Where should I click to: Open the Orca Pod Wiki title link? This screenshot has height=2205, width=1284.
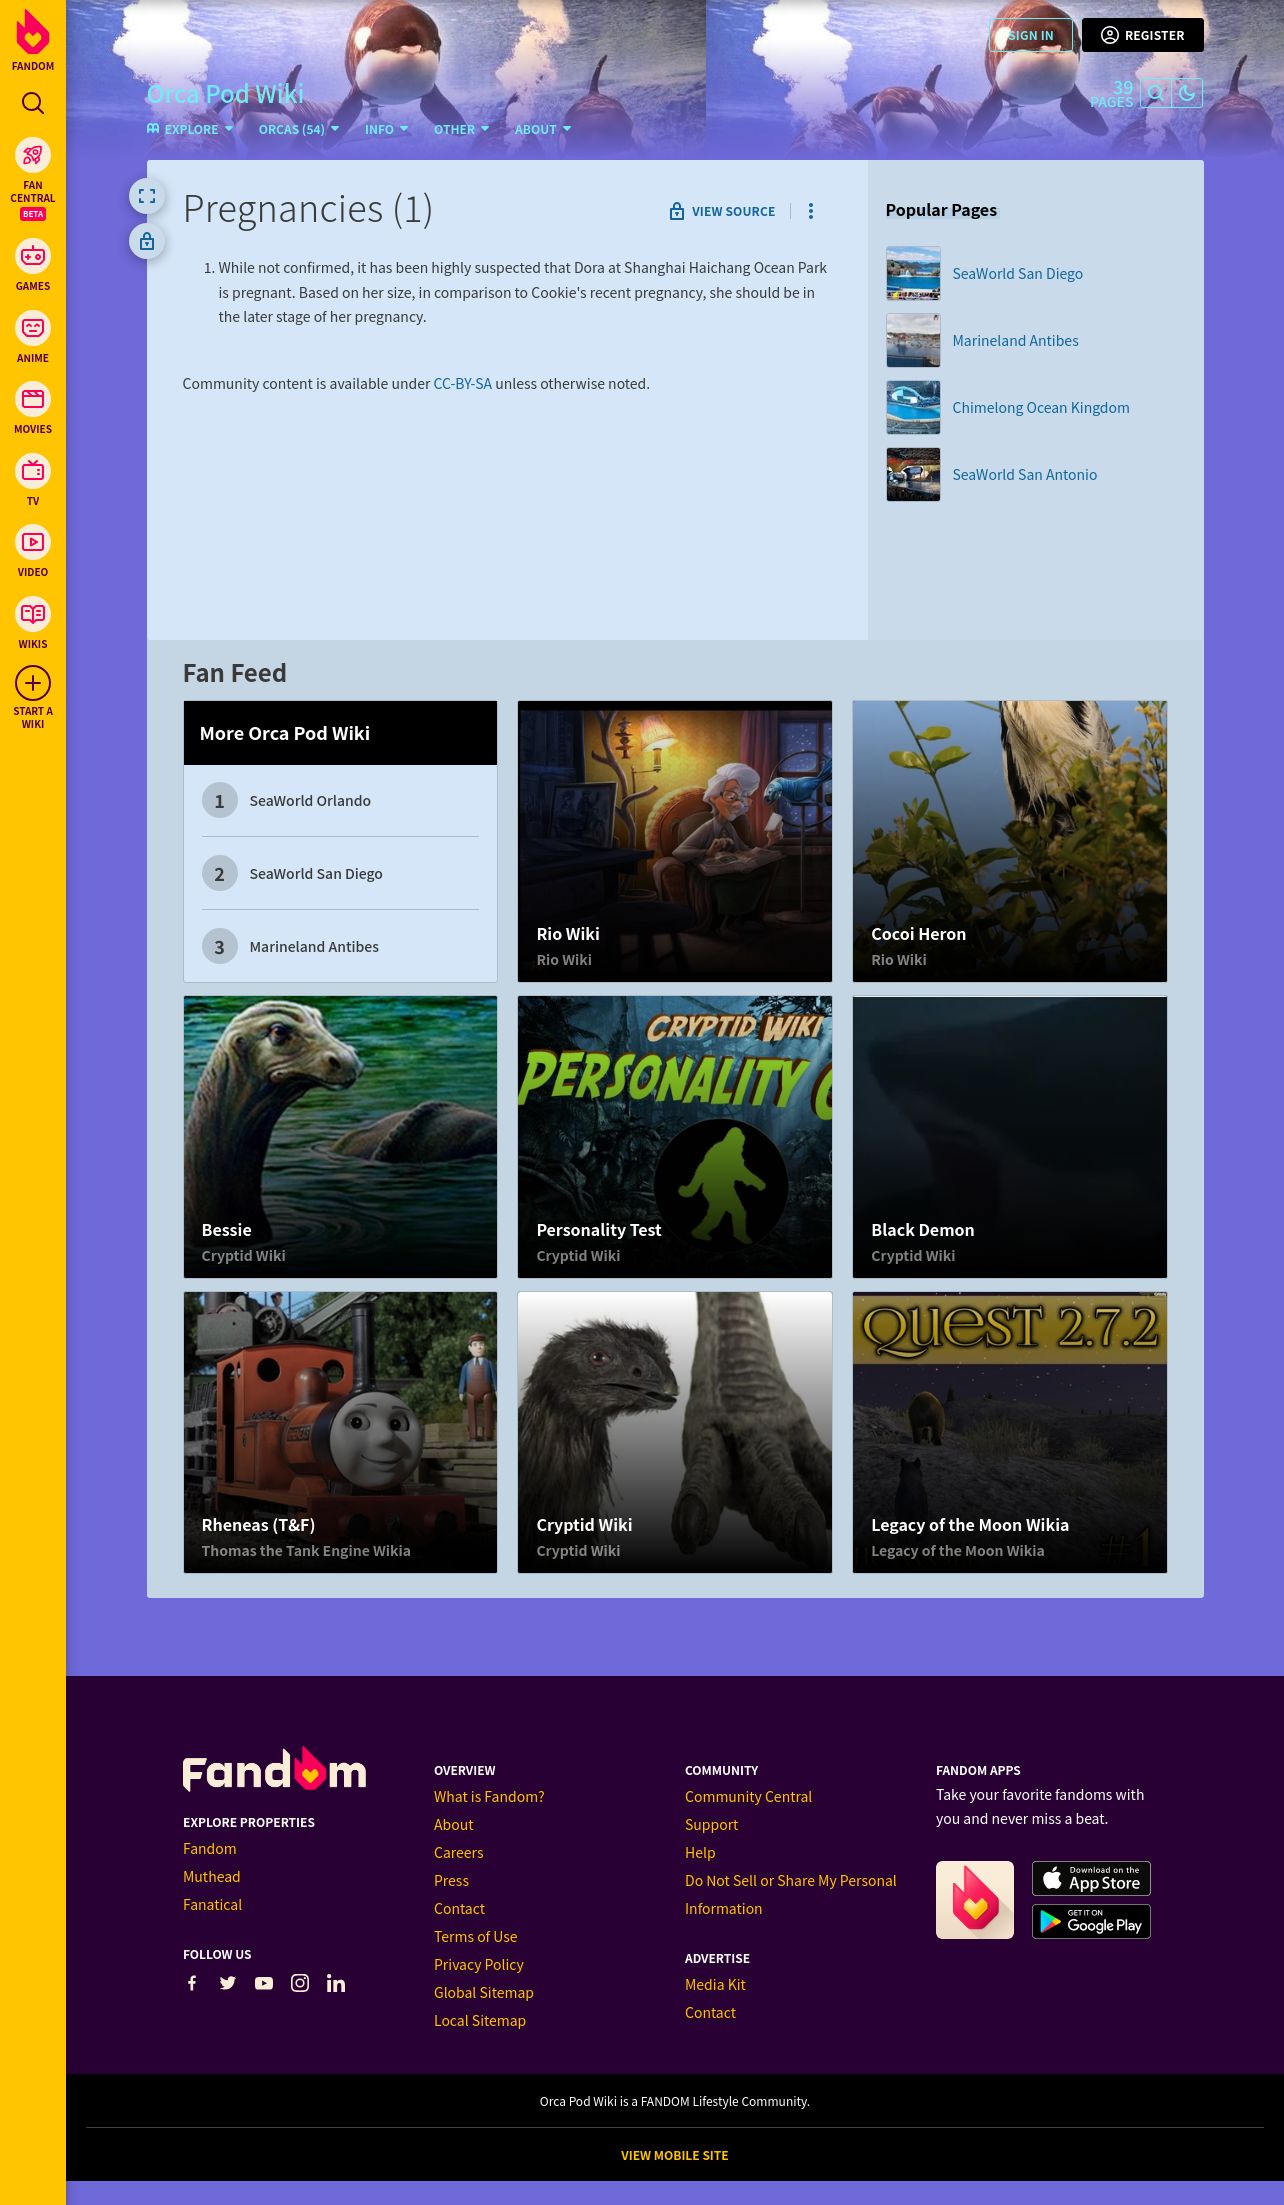point(225,94)
